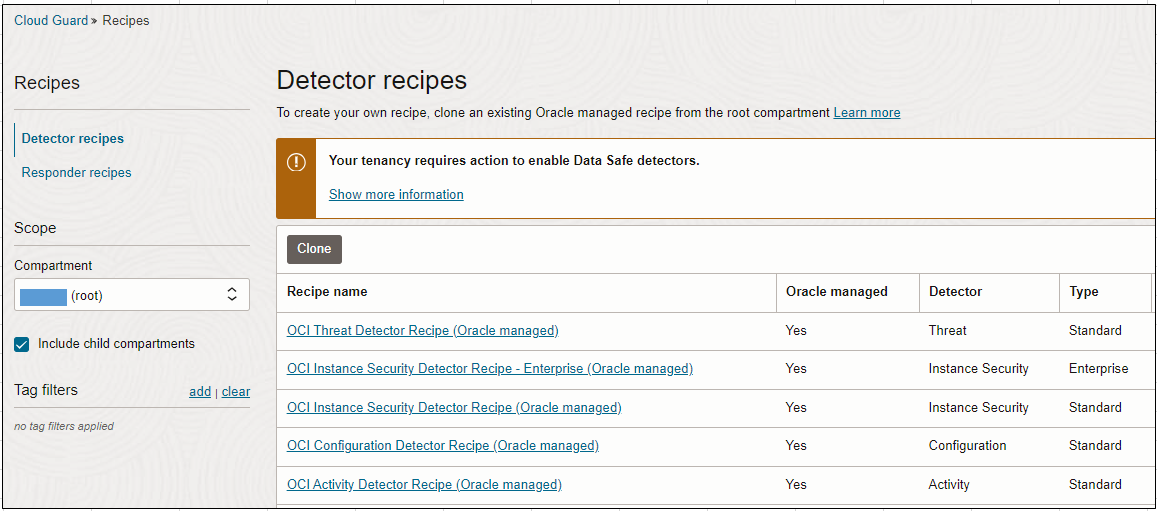
Task: Click the Scope section heading
Action: click(x=35, y=228)
